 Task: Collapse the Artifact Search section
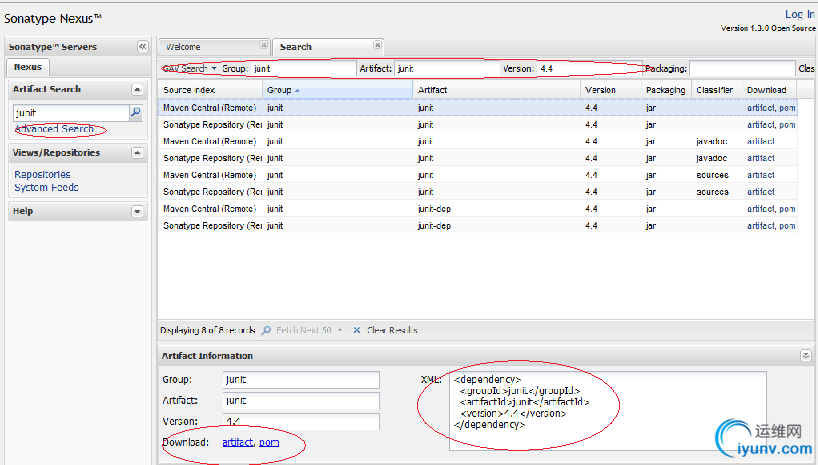pyautogui.click(x=137, y=90)
